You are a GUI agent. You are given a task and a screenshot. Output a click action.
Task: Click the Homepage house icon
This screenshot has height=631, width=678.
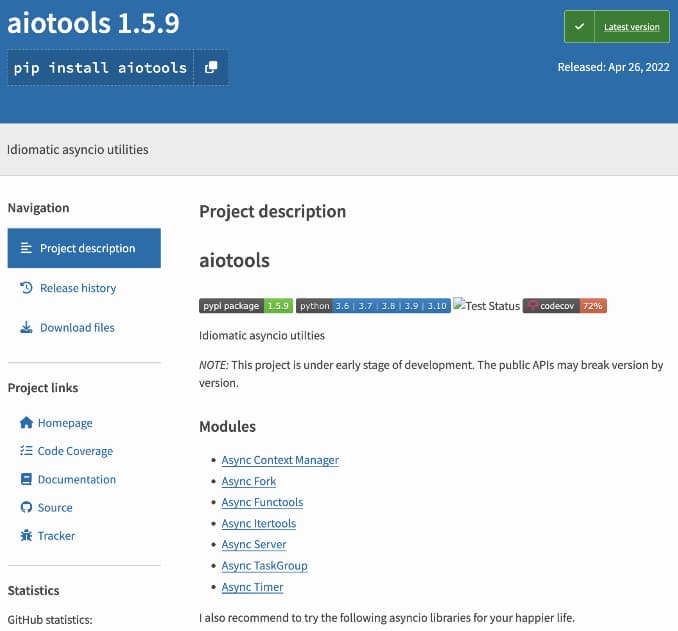(27, 423)
